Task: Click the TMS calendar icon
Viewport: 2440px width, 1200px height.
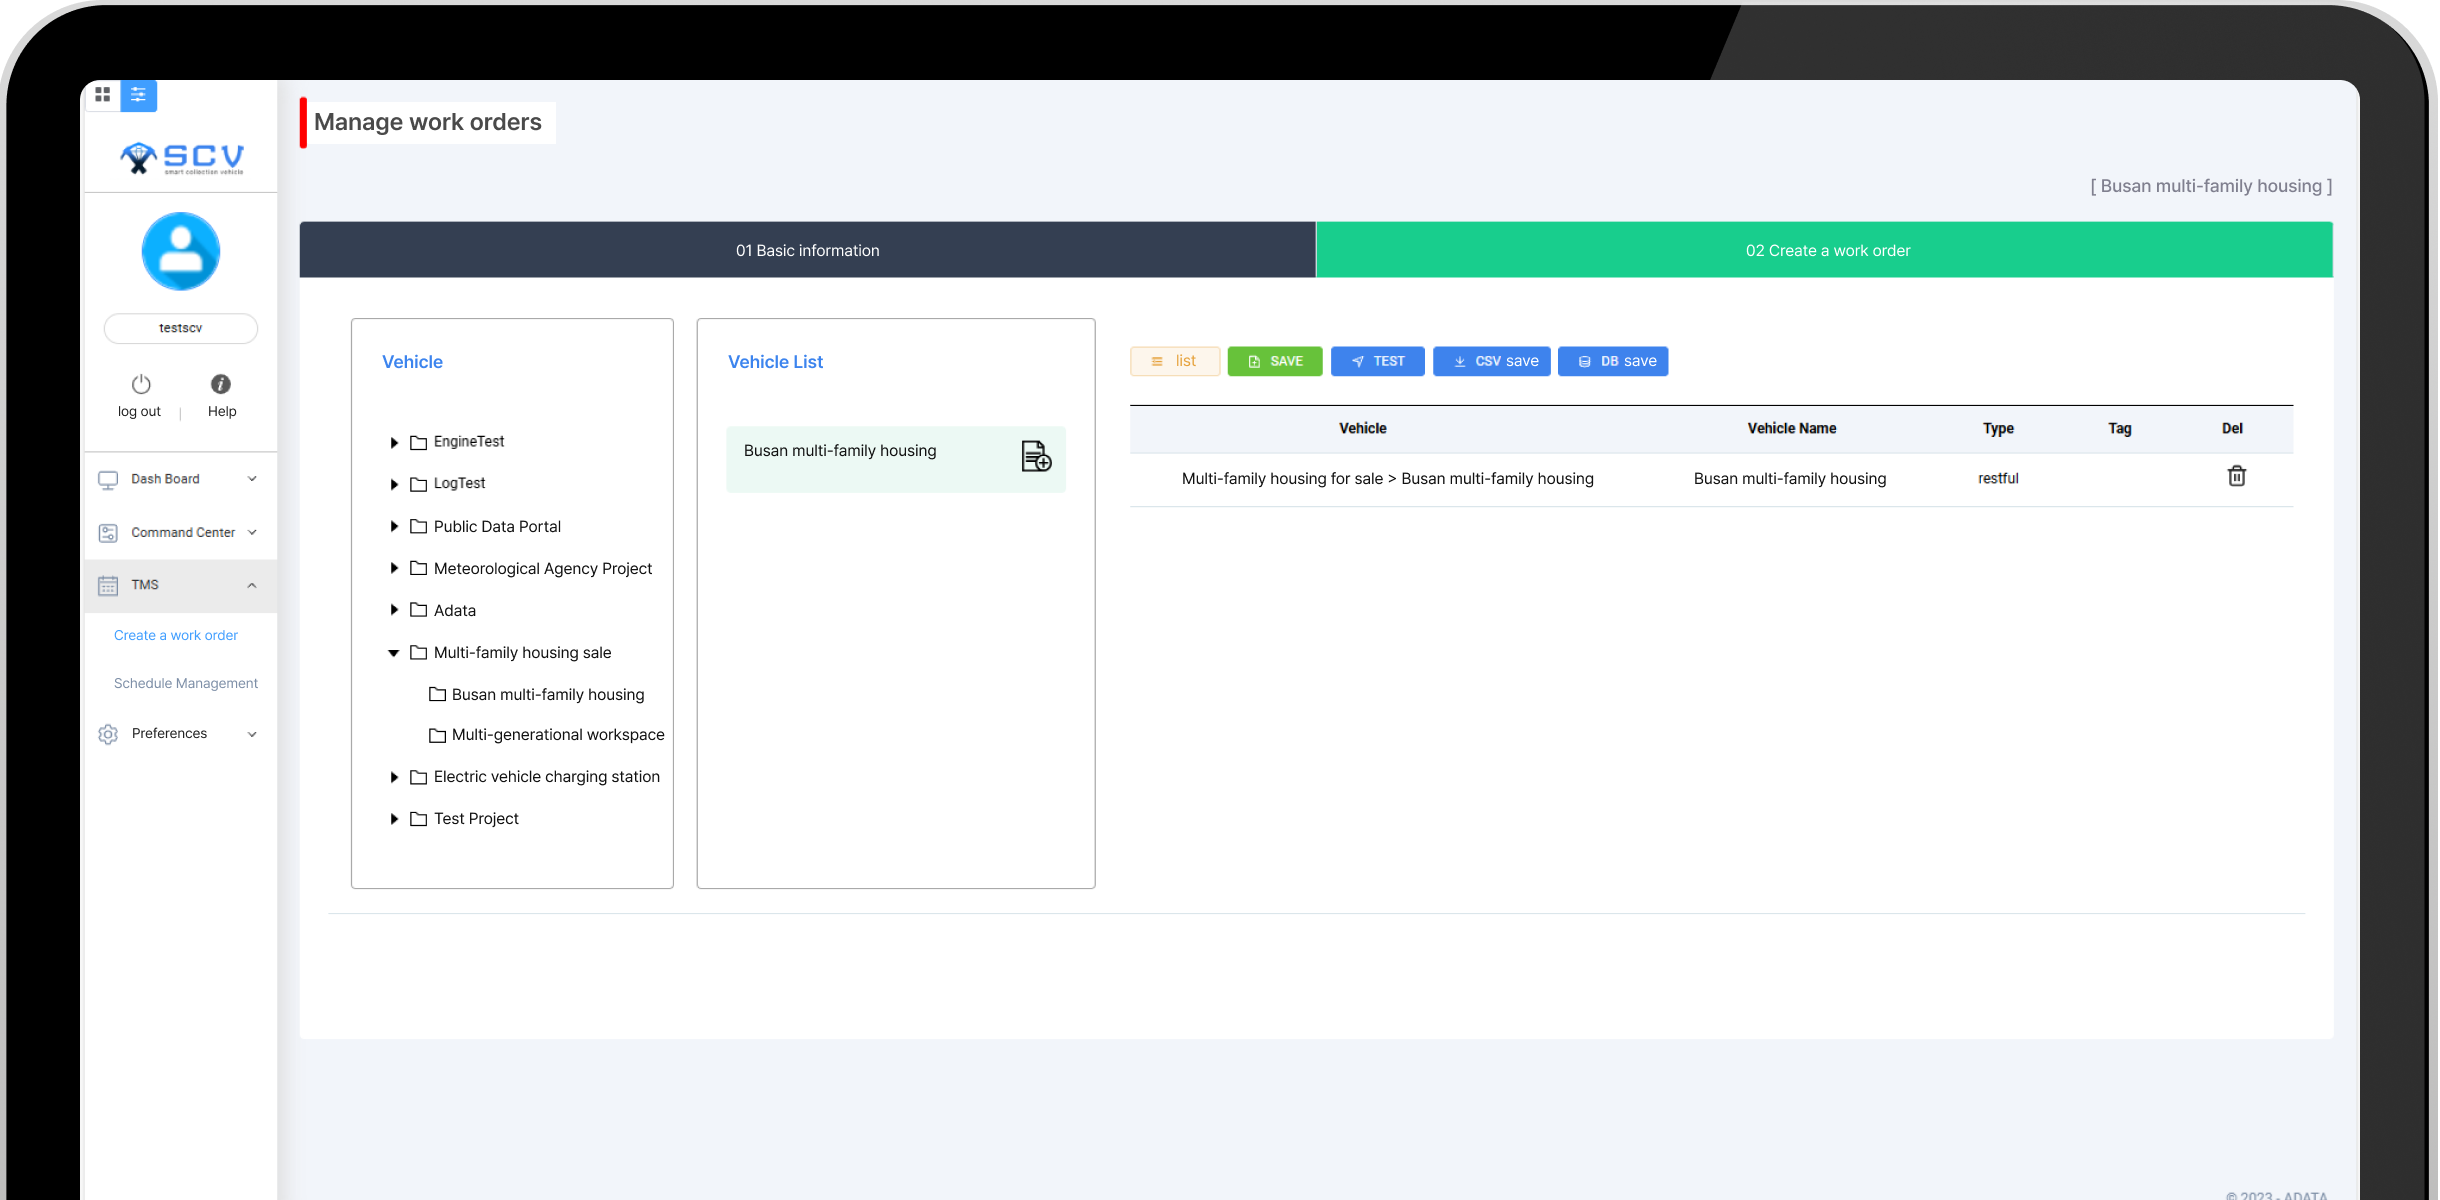Action: 108,585
